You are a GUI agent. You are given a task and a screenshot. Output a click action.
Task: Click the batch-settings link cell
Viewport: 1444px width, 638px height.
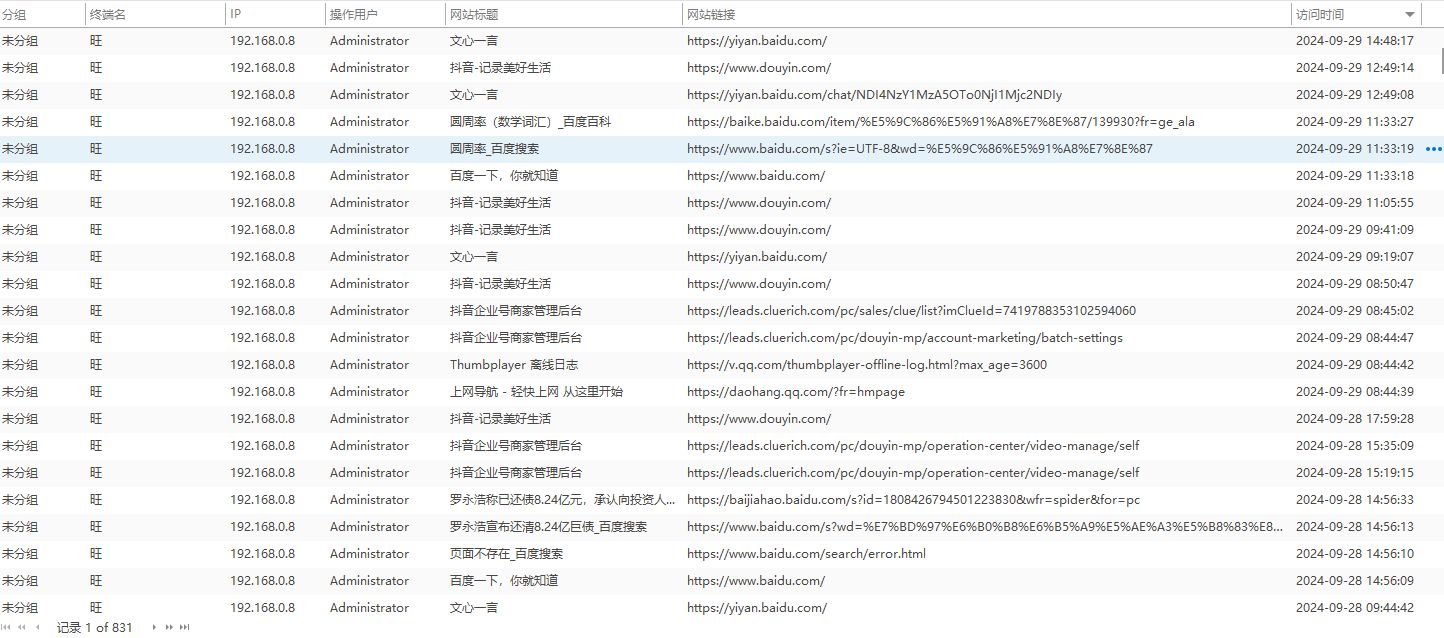[905, 338]
